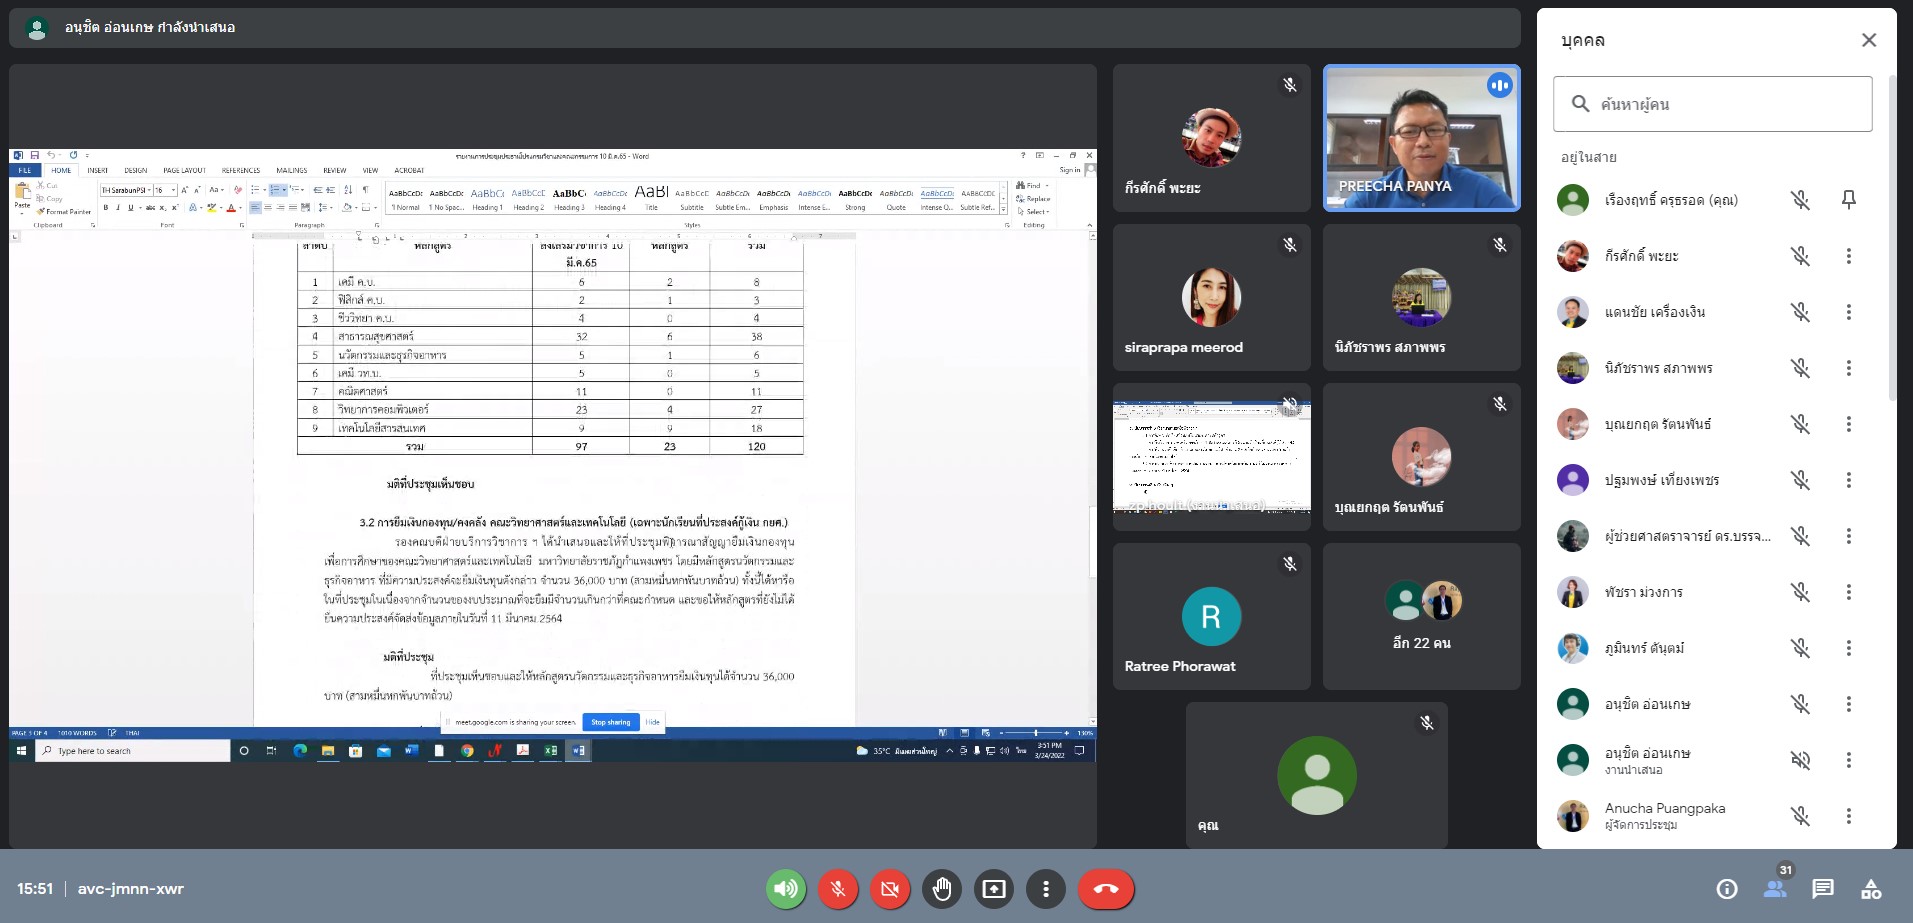Image resolution: width=1913 pixels, height=923 pixels.
Task: Open more options for กีรศักดิ์ พะยะ
Action: coord(1848,256)
